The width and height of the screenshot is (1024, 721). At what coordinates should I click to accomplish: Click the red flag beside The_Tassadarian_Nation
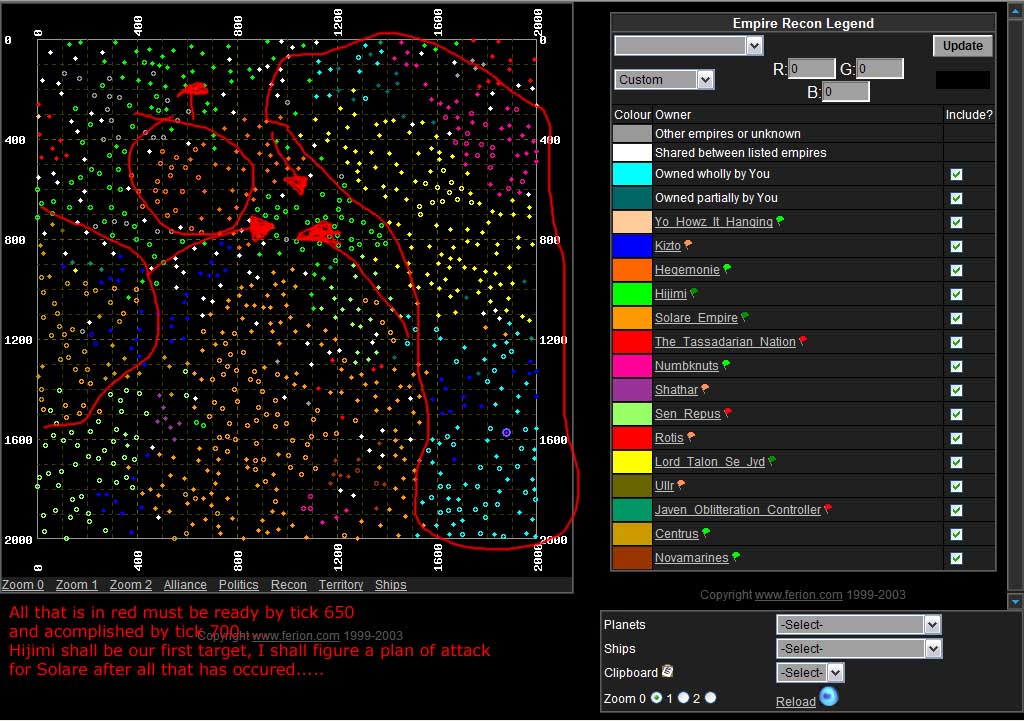coord(803,342)
